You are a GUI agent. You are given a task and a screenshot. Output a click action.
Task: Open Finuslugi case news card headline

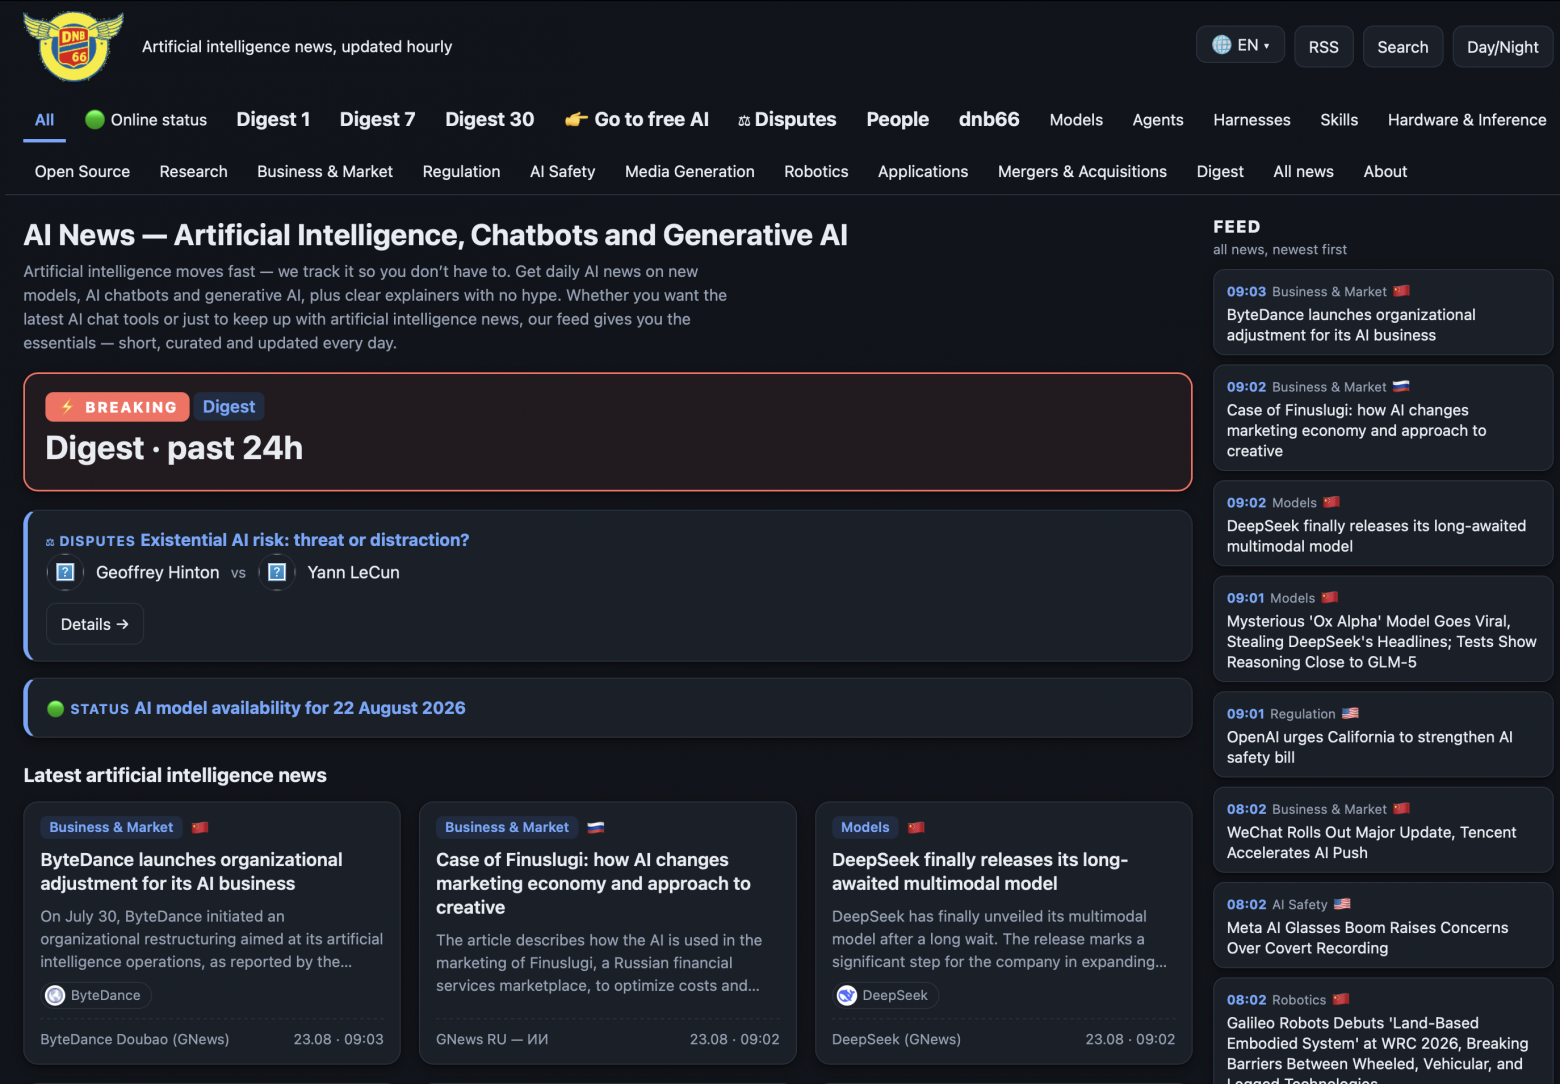click(x=593, y=884)
